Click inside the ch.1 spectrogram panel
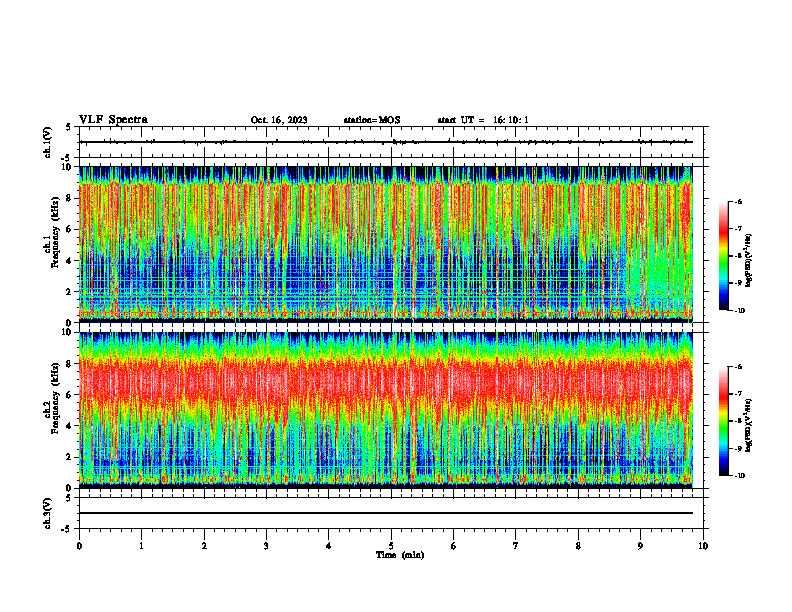The width and height of the screenshot is (792, 612). tap(385, 244)
